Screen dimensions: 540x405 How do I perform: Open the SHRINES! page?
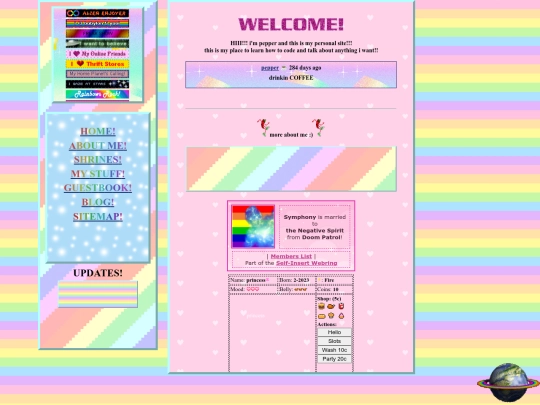click(98, 160)
